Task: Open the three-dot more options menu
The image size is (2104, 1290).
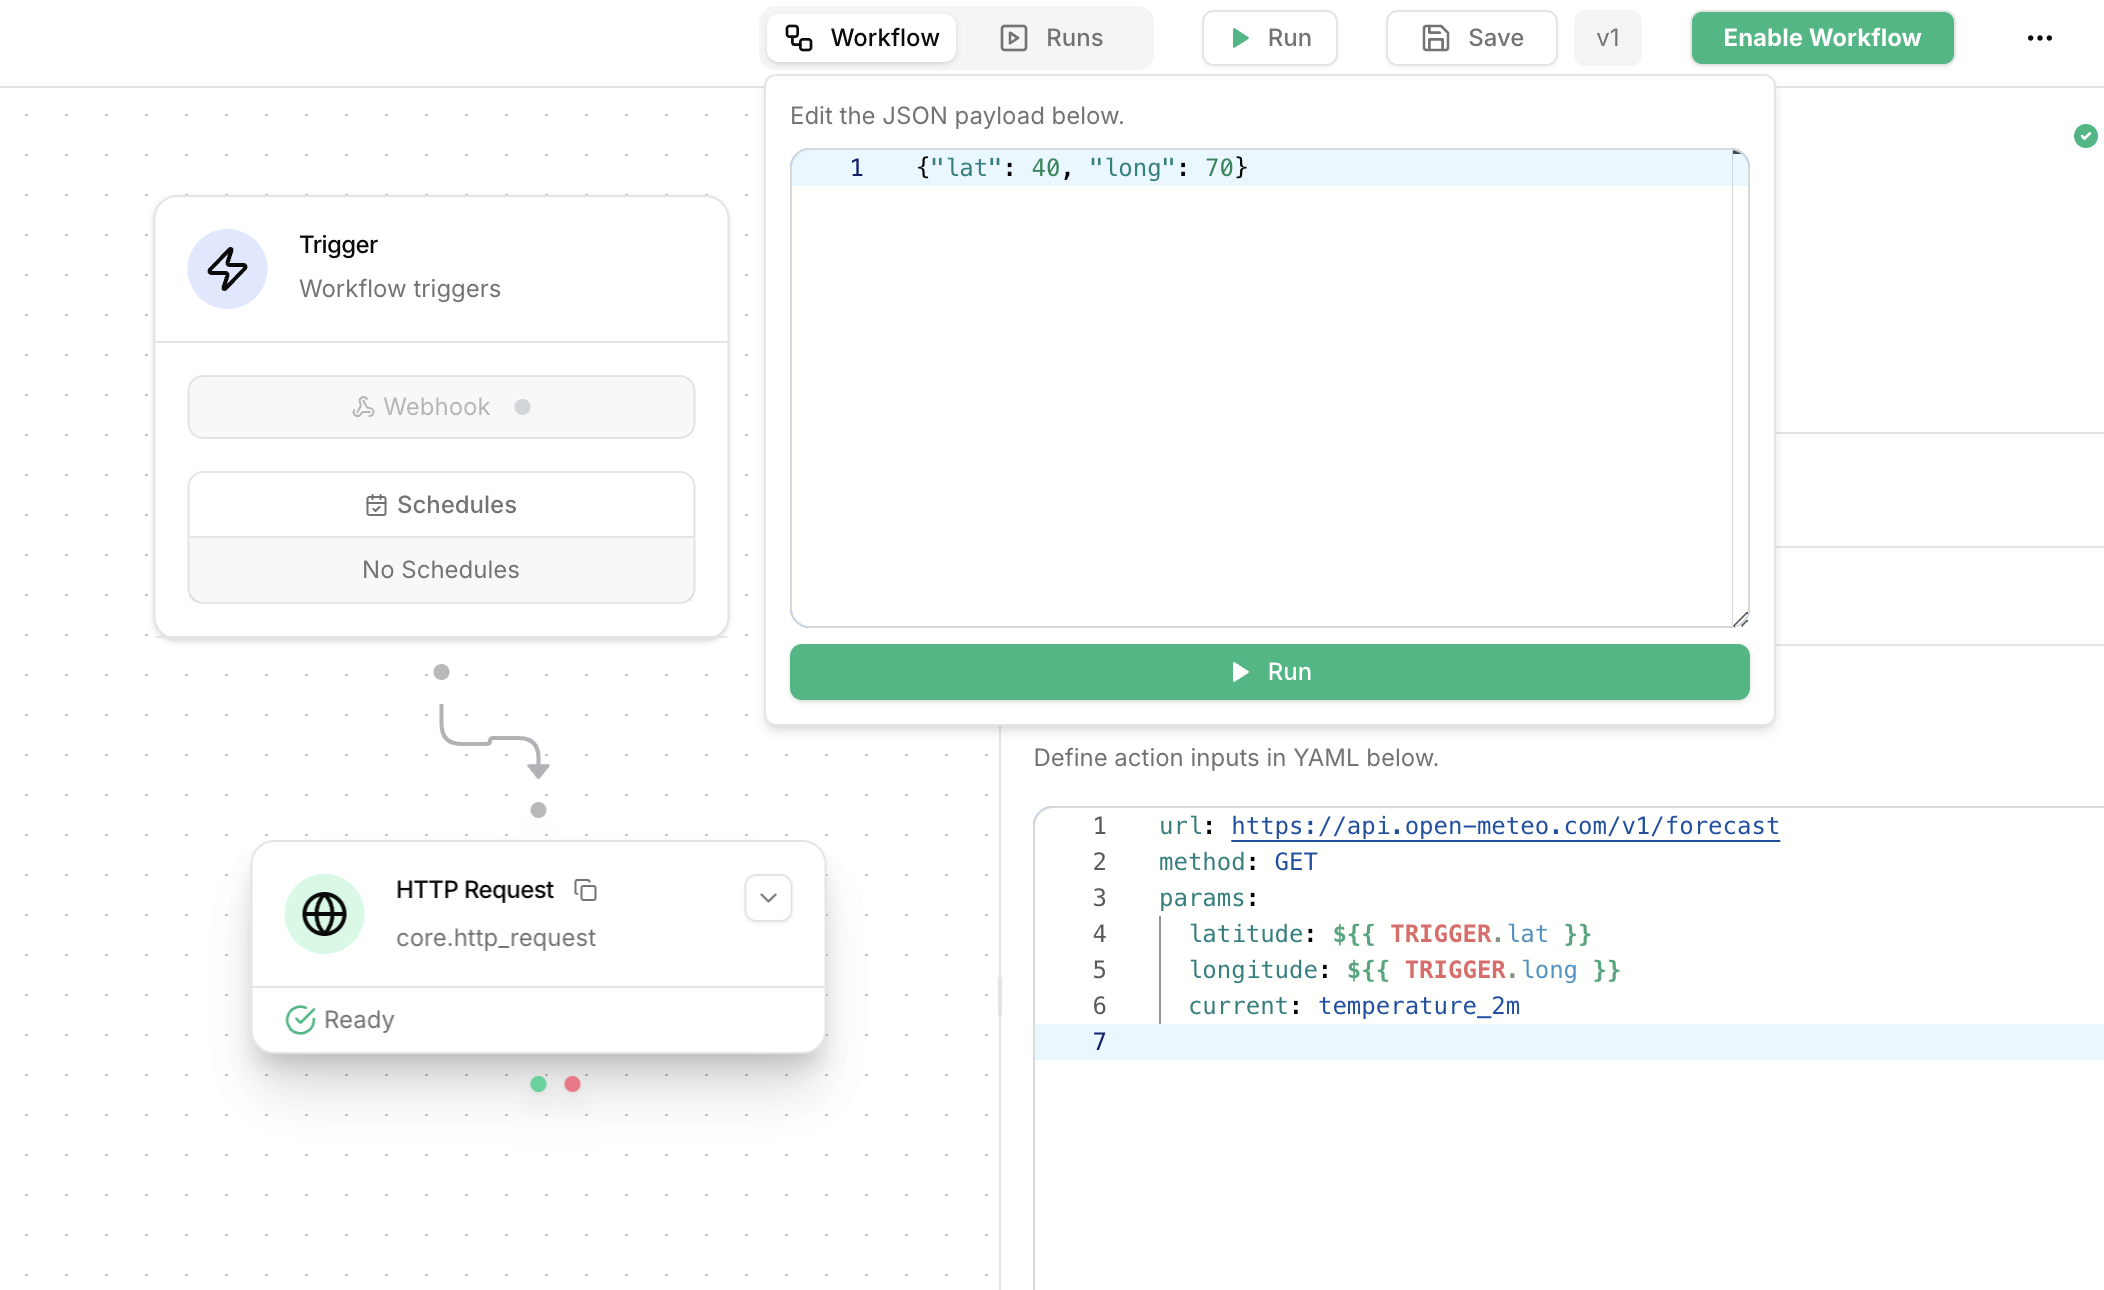Action: tap(2039, 38)
